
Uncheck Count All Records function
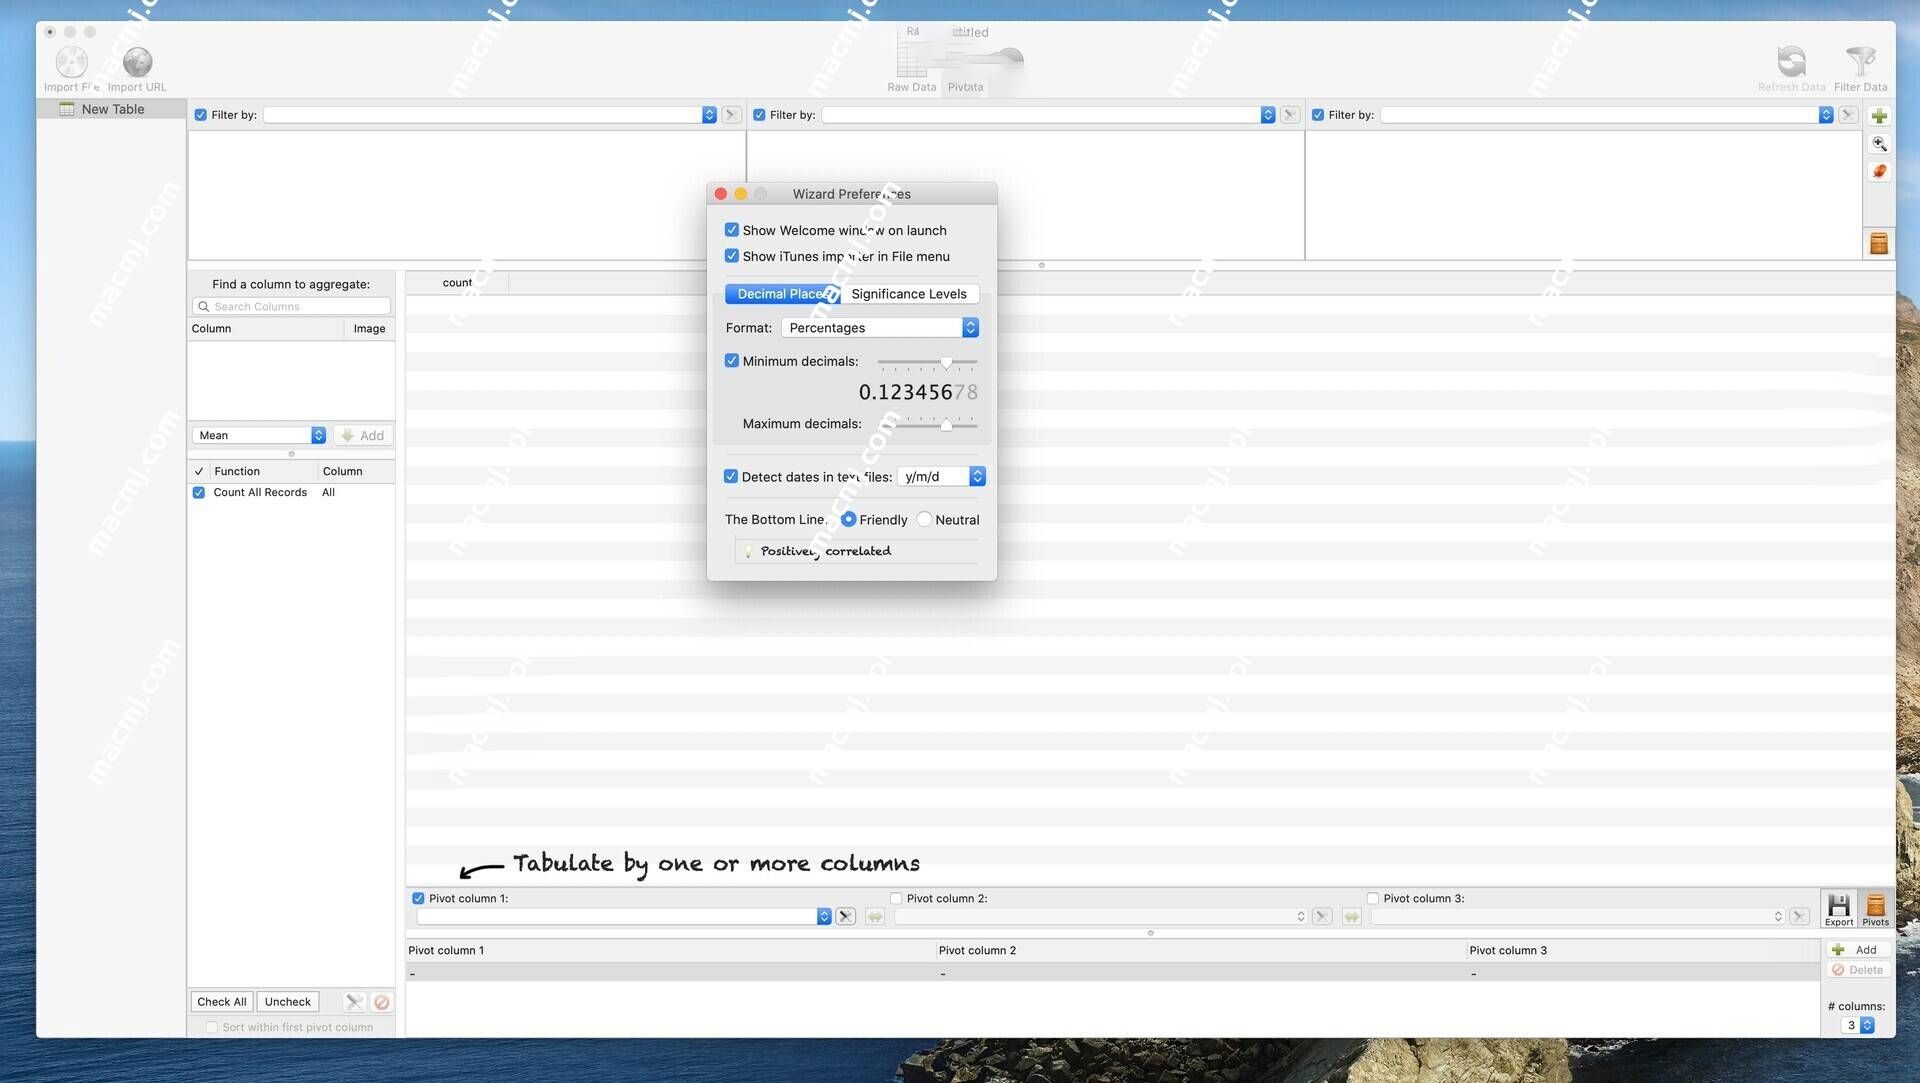pos(198,493)
